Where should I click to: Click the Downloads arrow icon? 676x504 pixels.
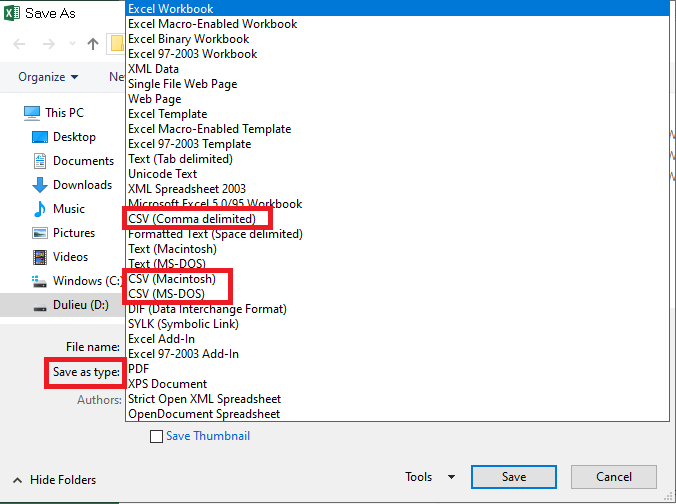coord(40,185)
